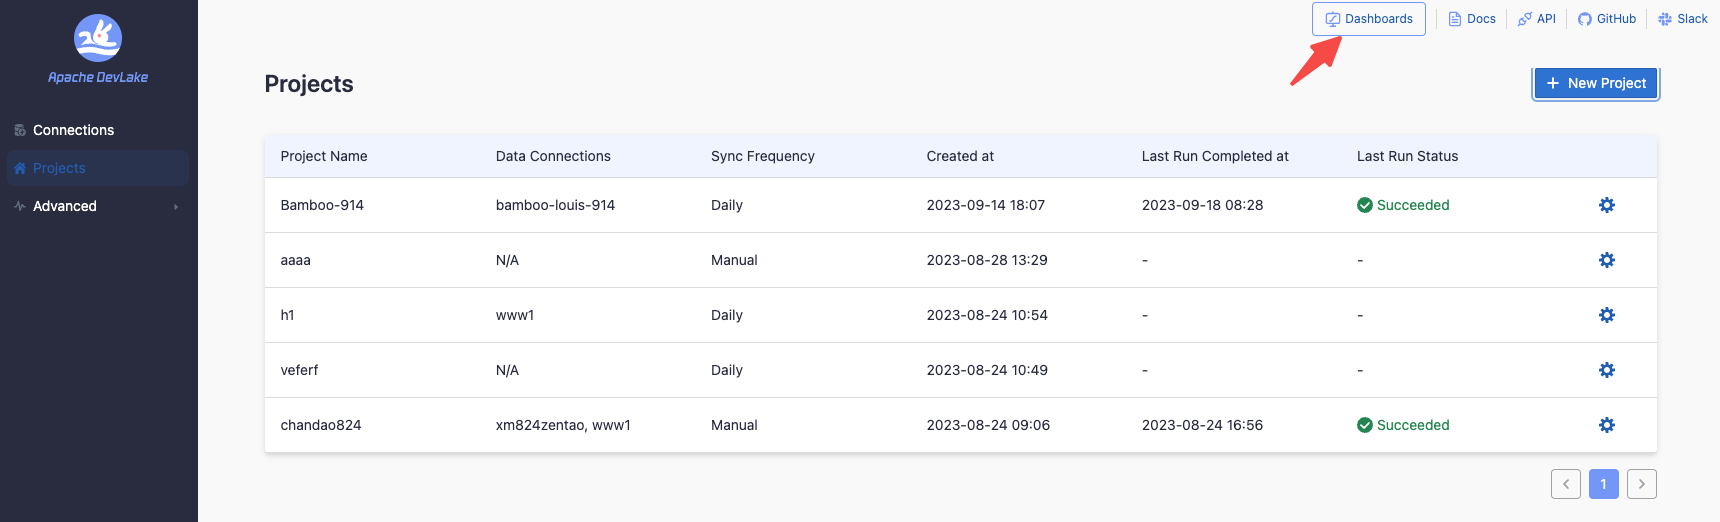The height and width of the screenshot is (522, 1720).
Task: Select page 1 in pagination
Action: click(x=1603, y=484)
